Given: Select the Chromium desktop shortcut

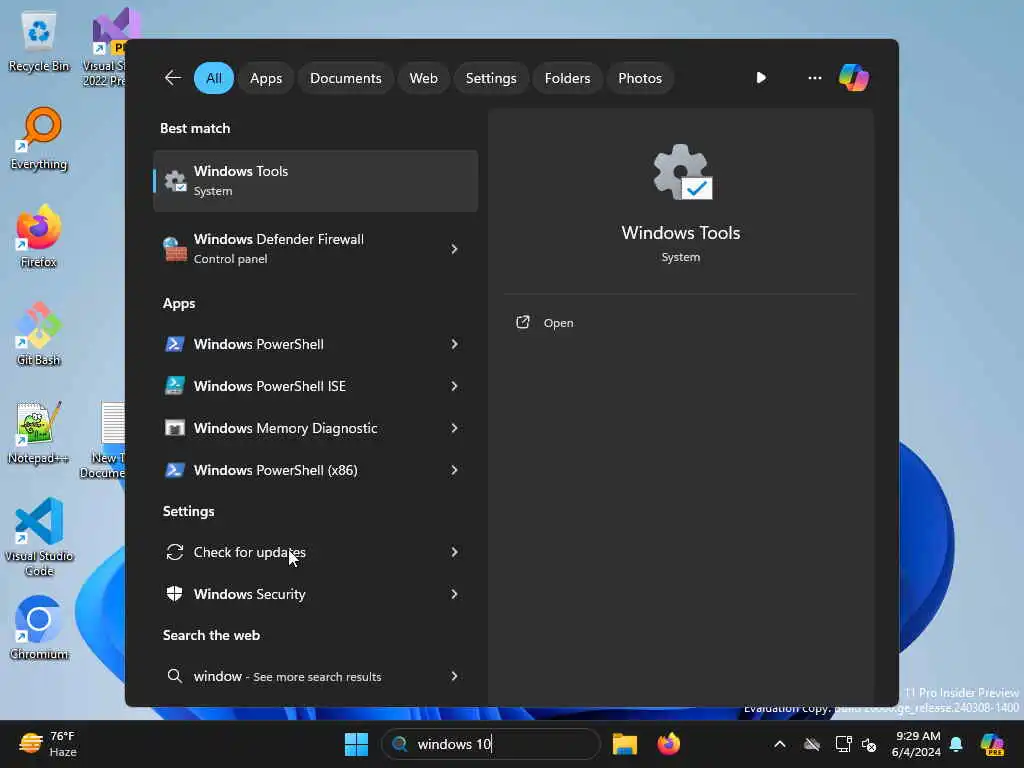Looking at the screenshot, I should [39, 628].
